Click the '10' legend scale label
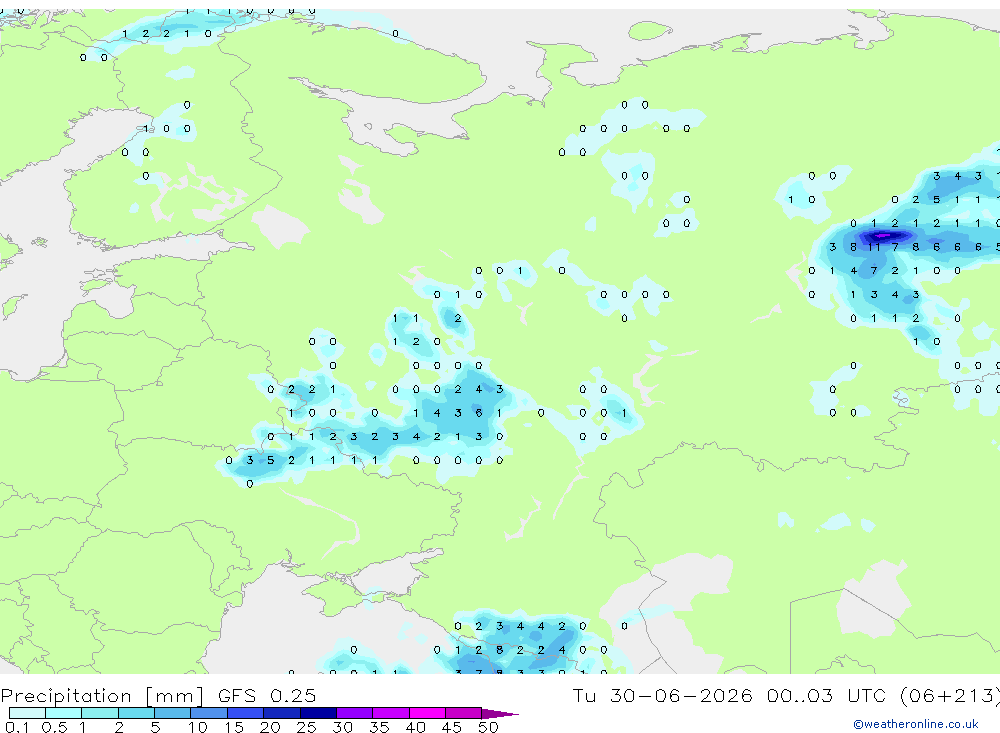This screenshot has height=733, width=1000. click(x=198, y=727)
